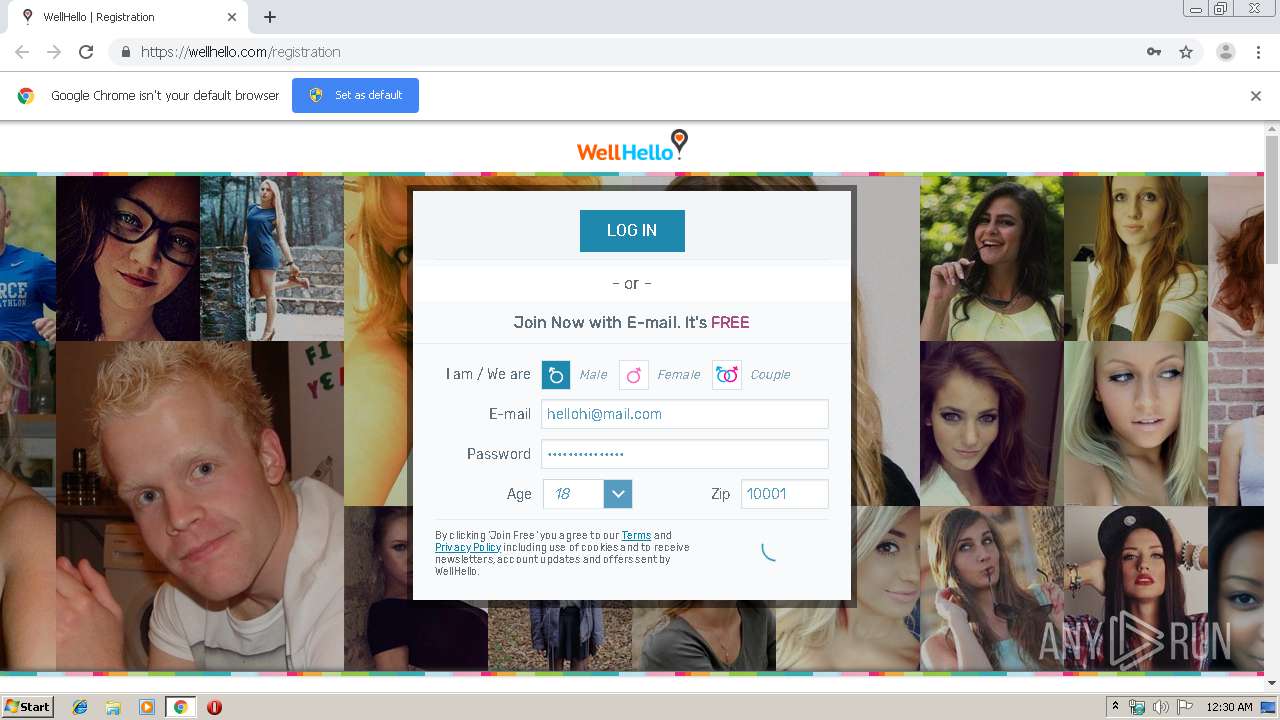Click the Male label text
Viewport: 1280px width, 720px height.
(593, 375)
